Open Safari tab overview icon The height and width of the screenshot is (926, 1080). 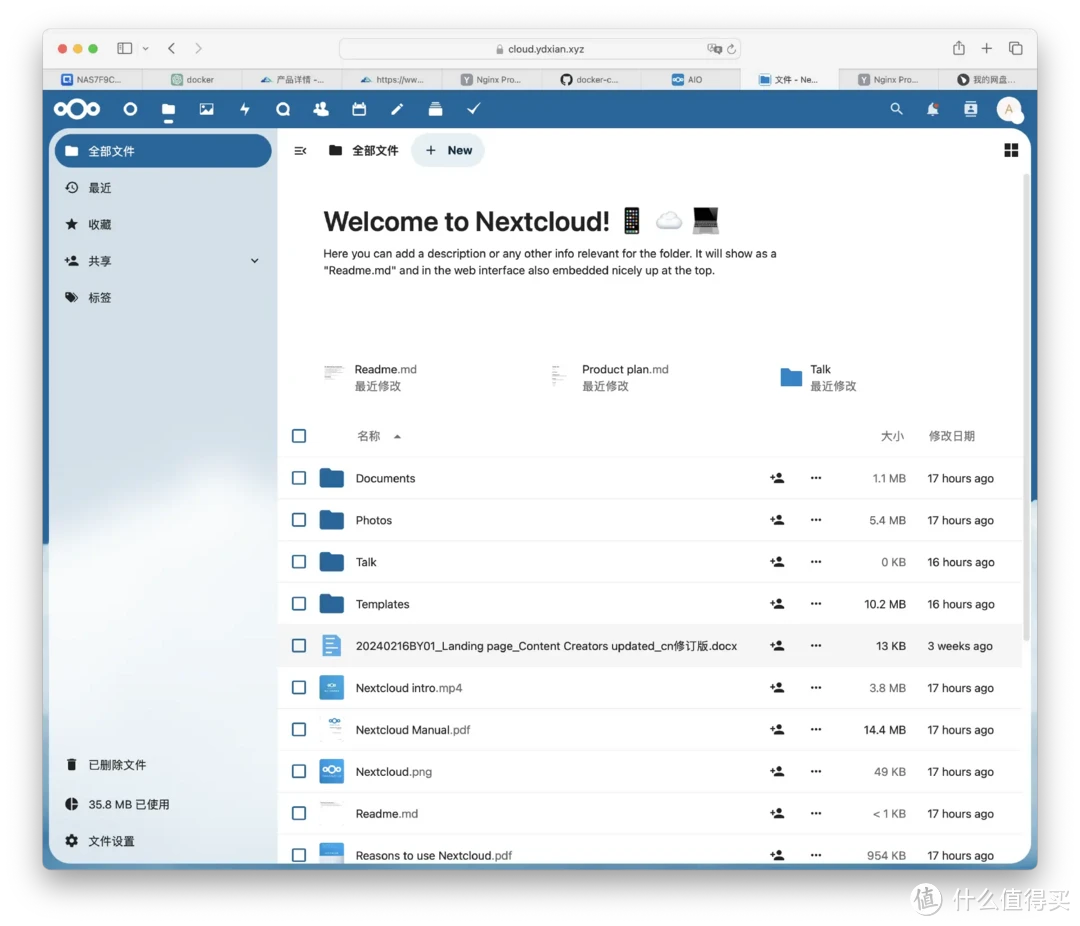click(1015, 48)
